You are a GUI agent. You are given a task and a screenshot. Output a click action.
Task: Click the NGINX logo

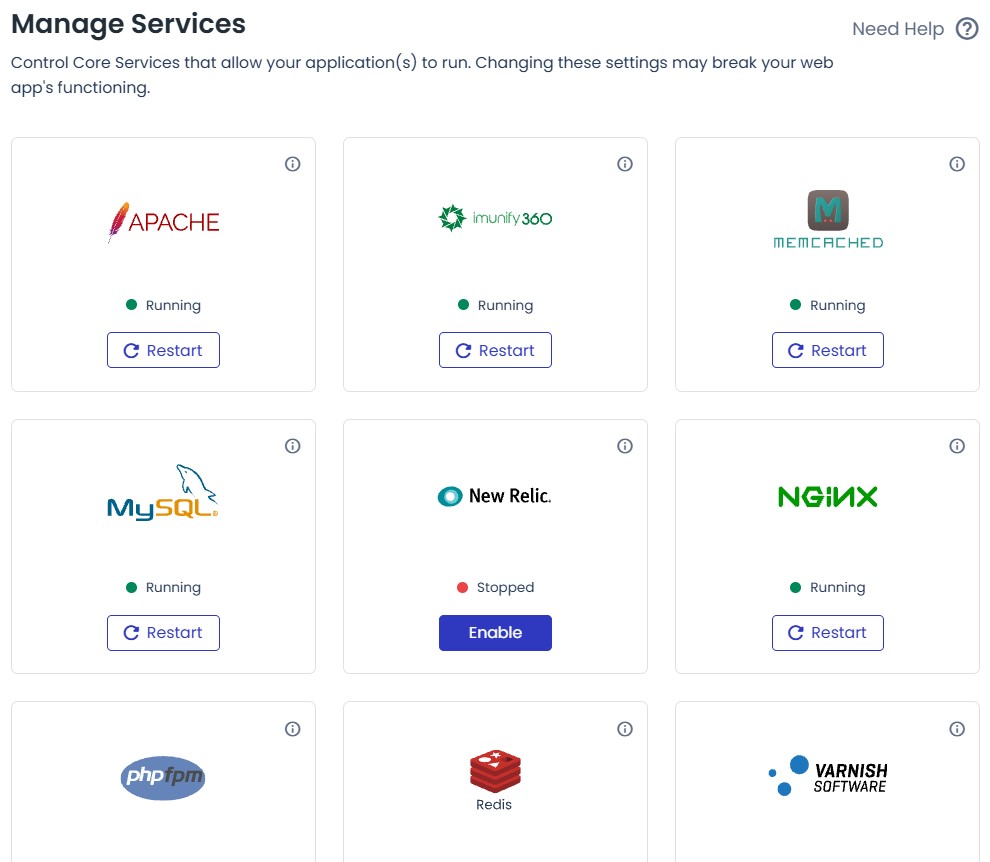827,496
